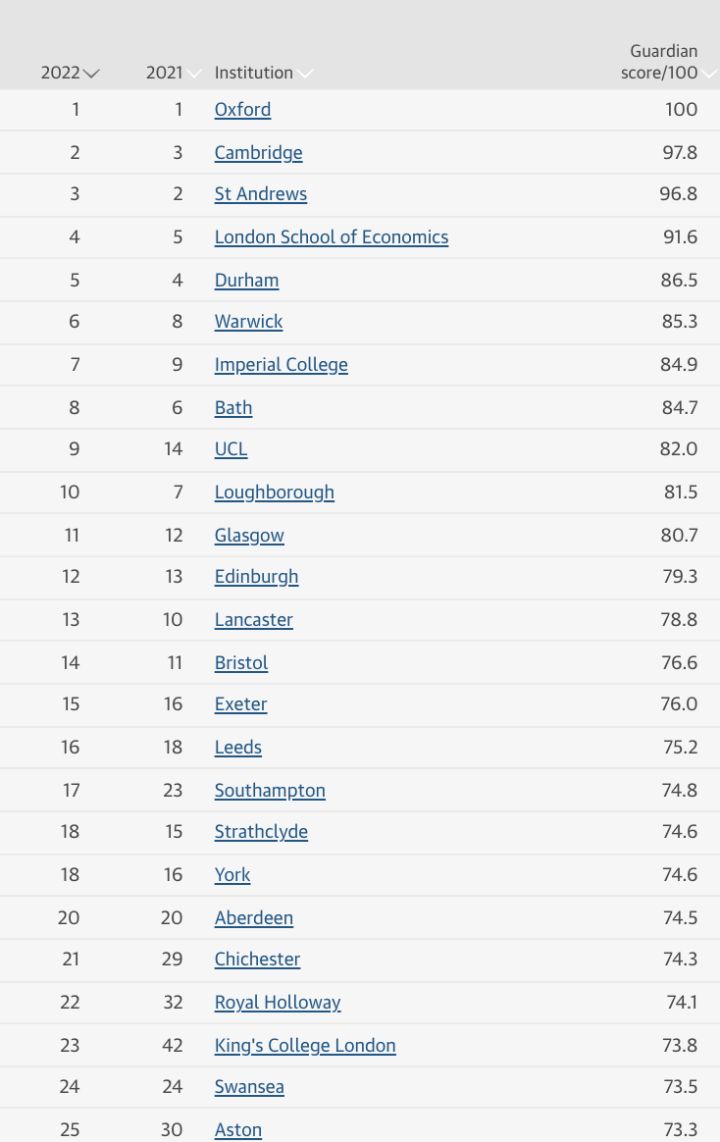The width and height of the screenshot is (720, 1142).
Task: Click the Royal Holloway link
Action: [x=277, y=1002]
